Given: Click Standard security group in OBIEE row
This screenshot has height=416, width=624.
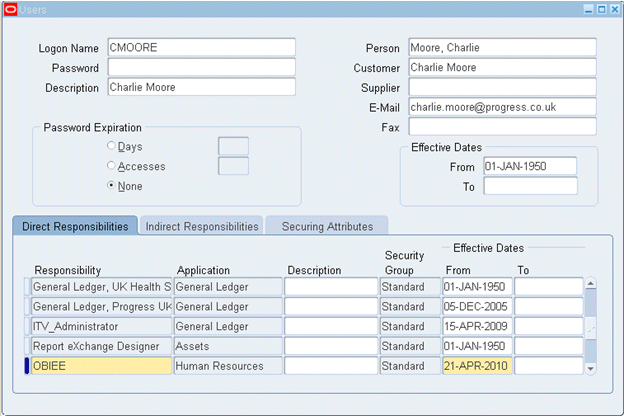Looking at the screenshot, I should pos(410,366).
